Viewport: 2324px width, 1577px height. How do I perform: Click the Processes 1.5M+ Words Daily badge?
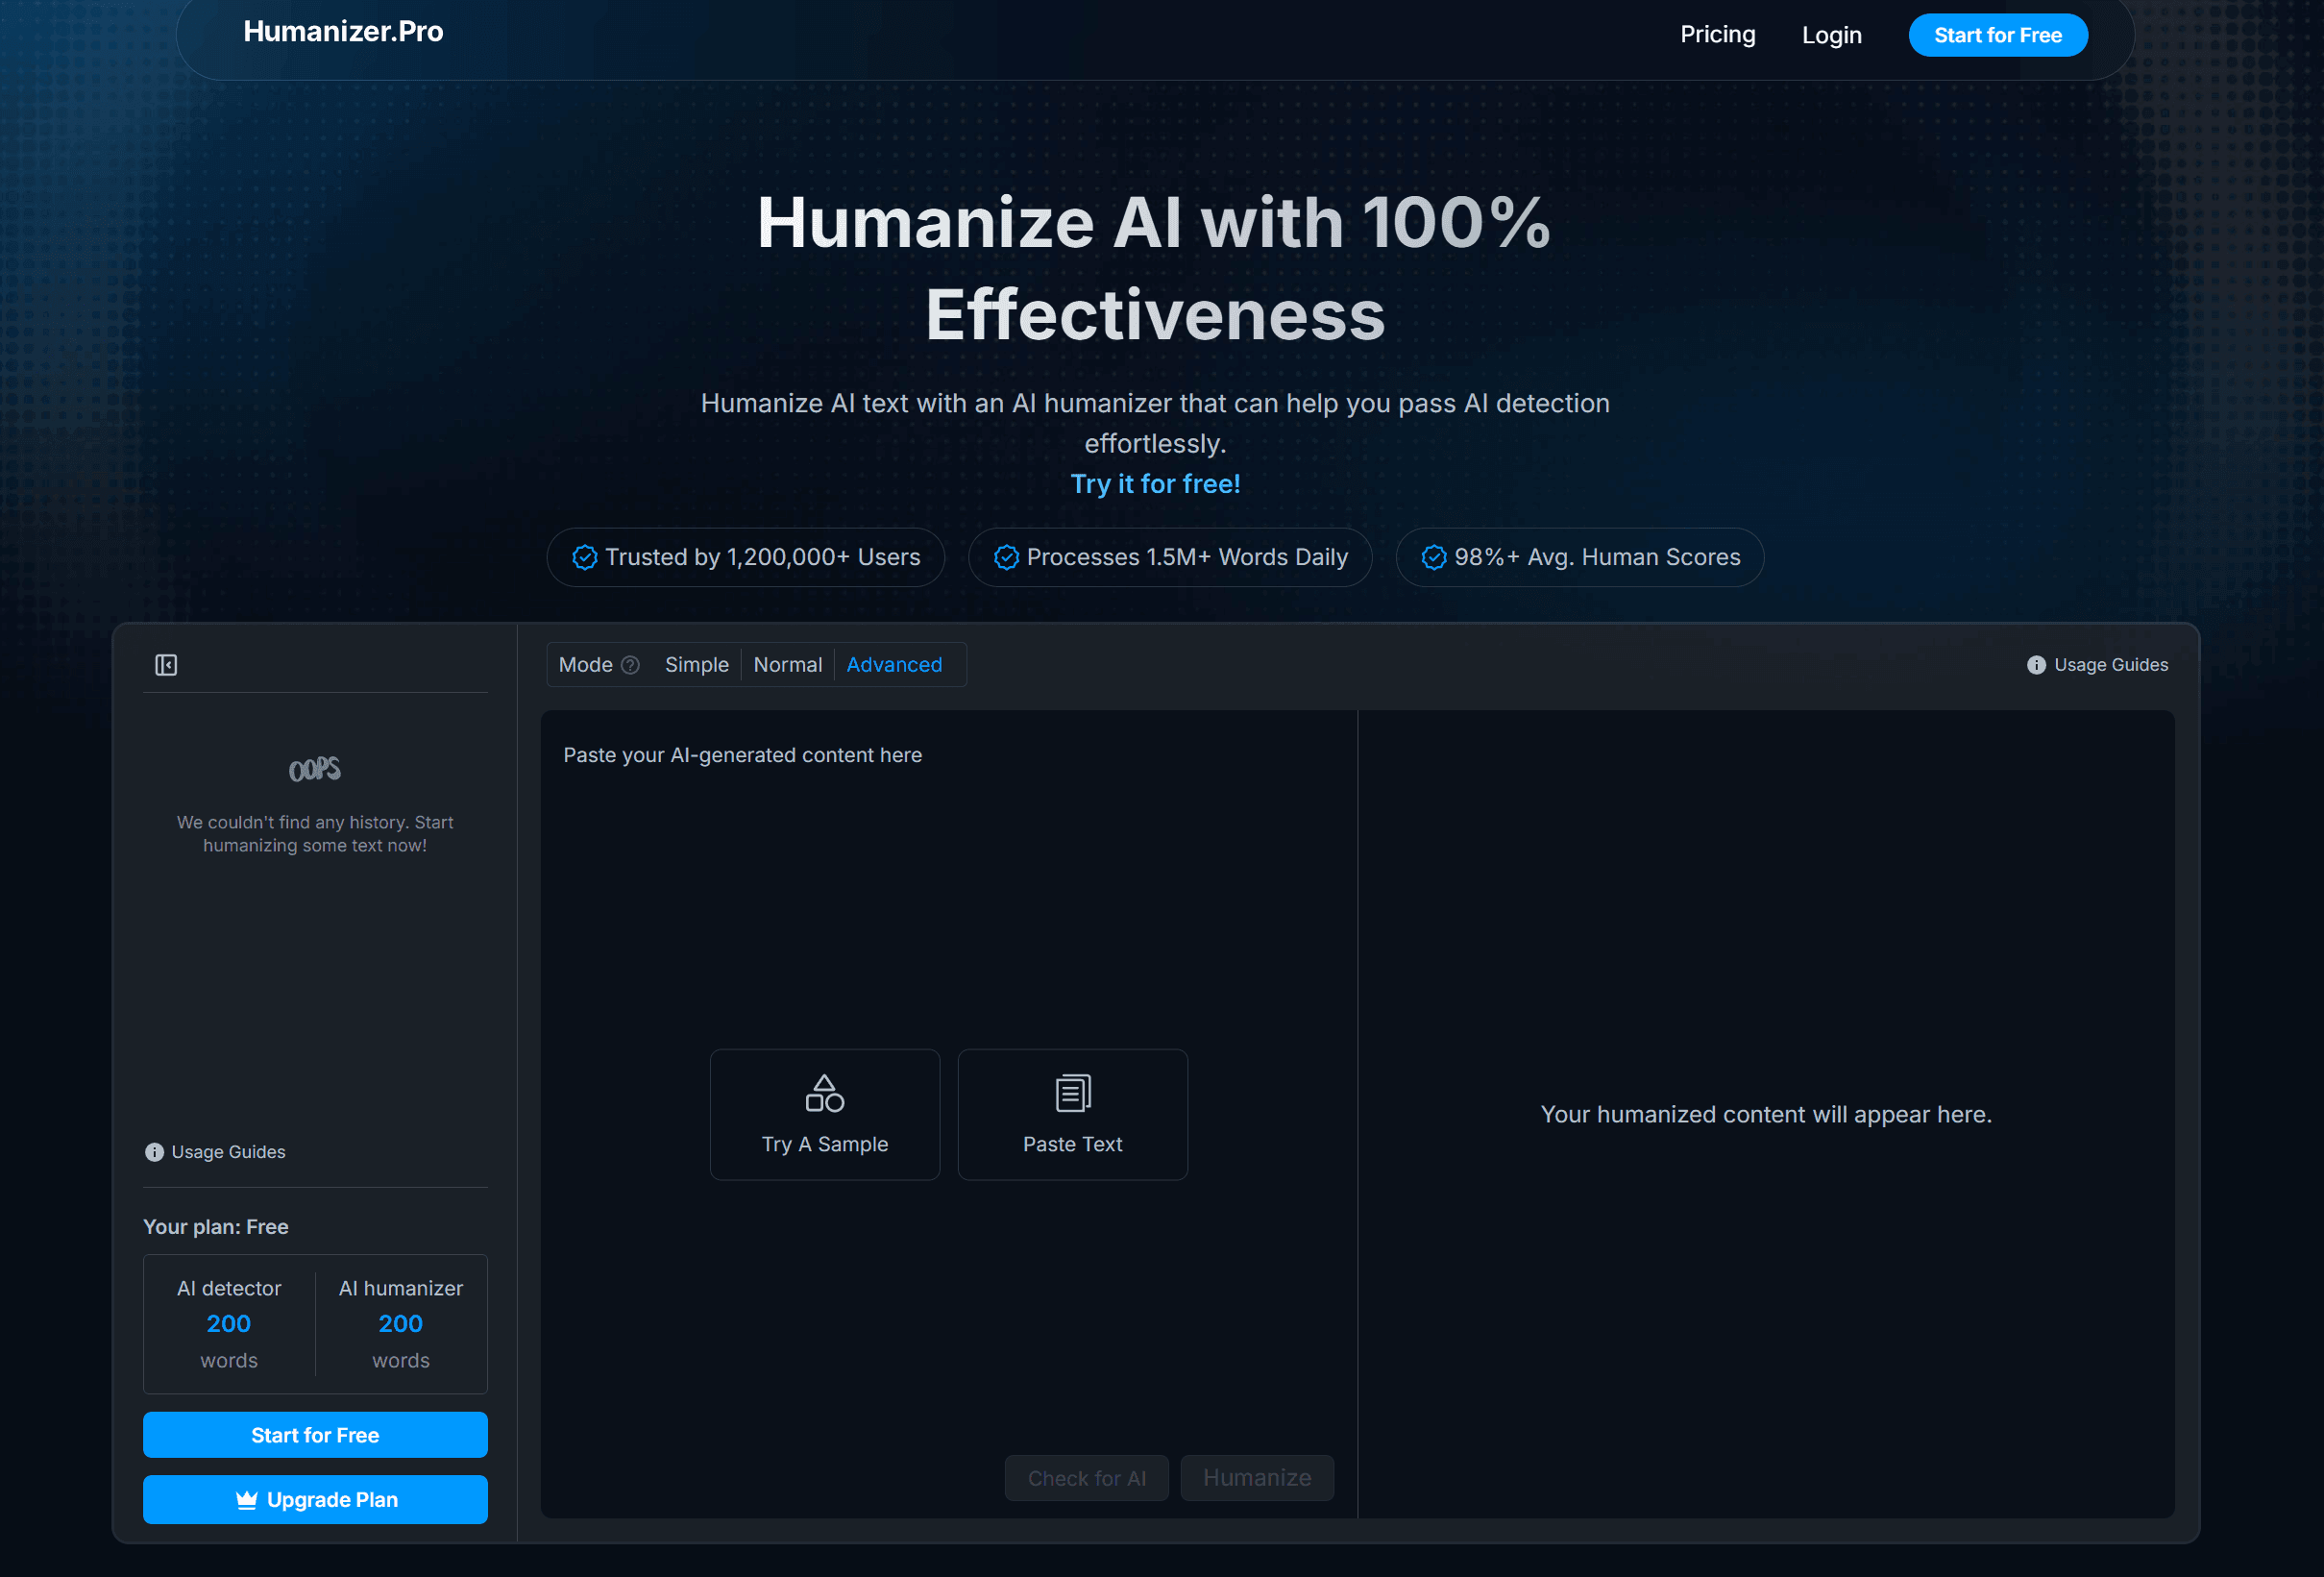tap(1170, 557)
